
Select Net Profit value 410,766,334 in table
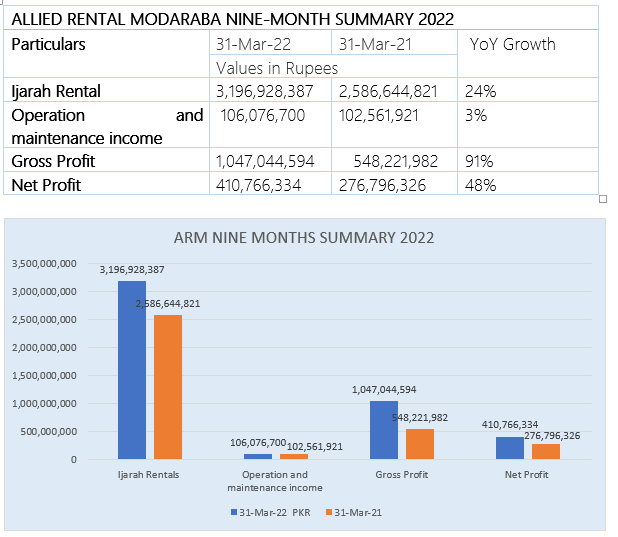point(264,184)
